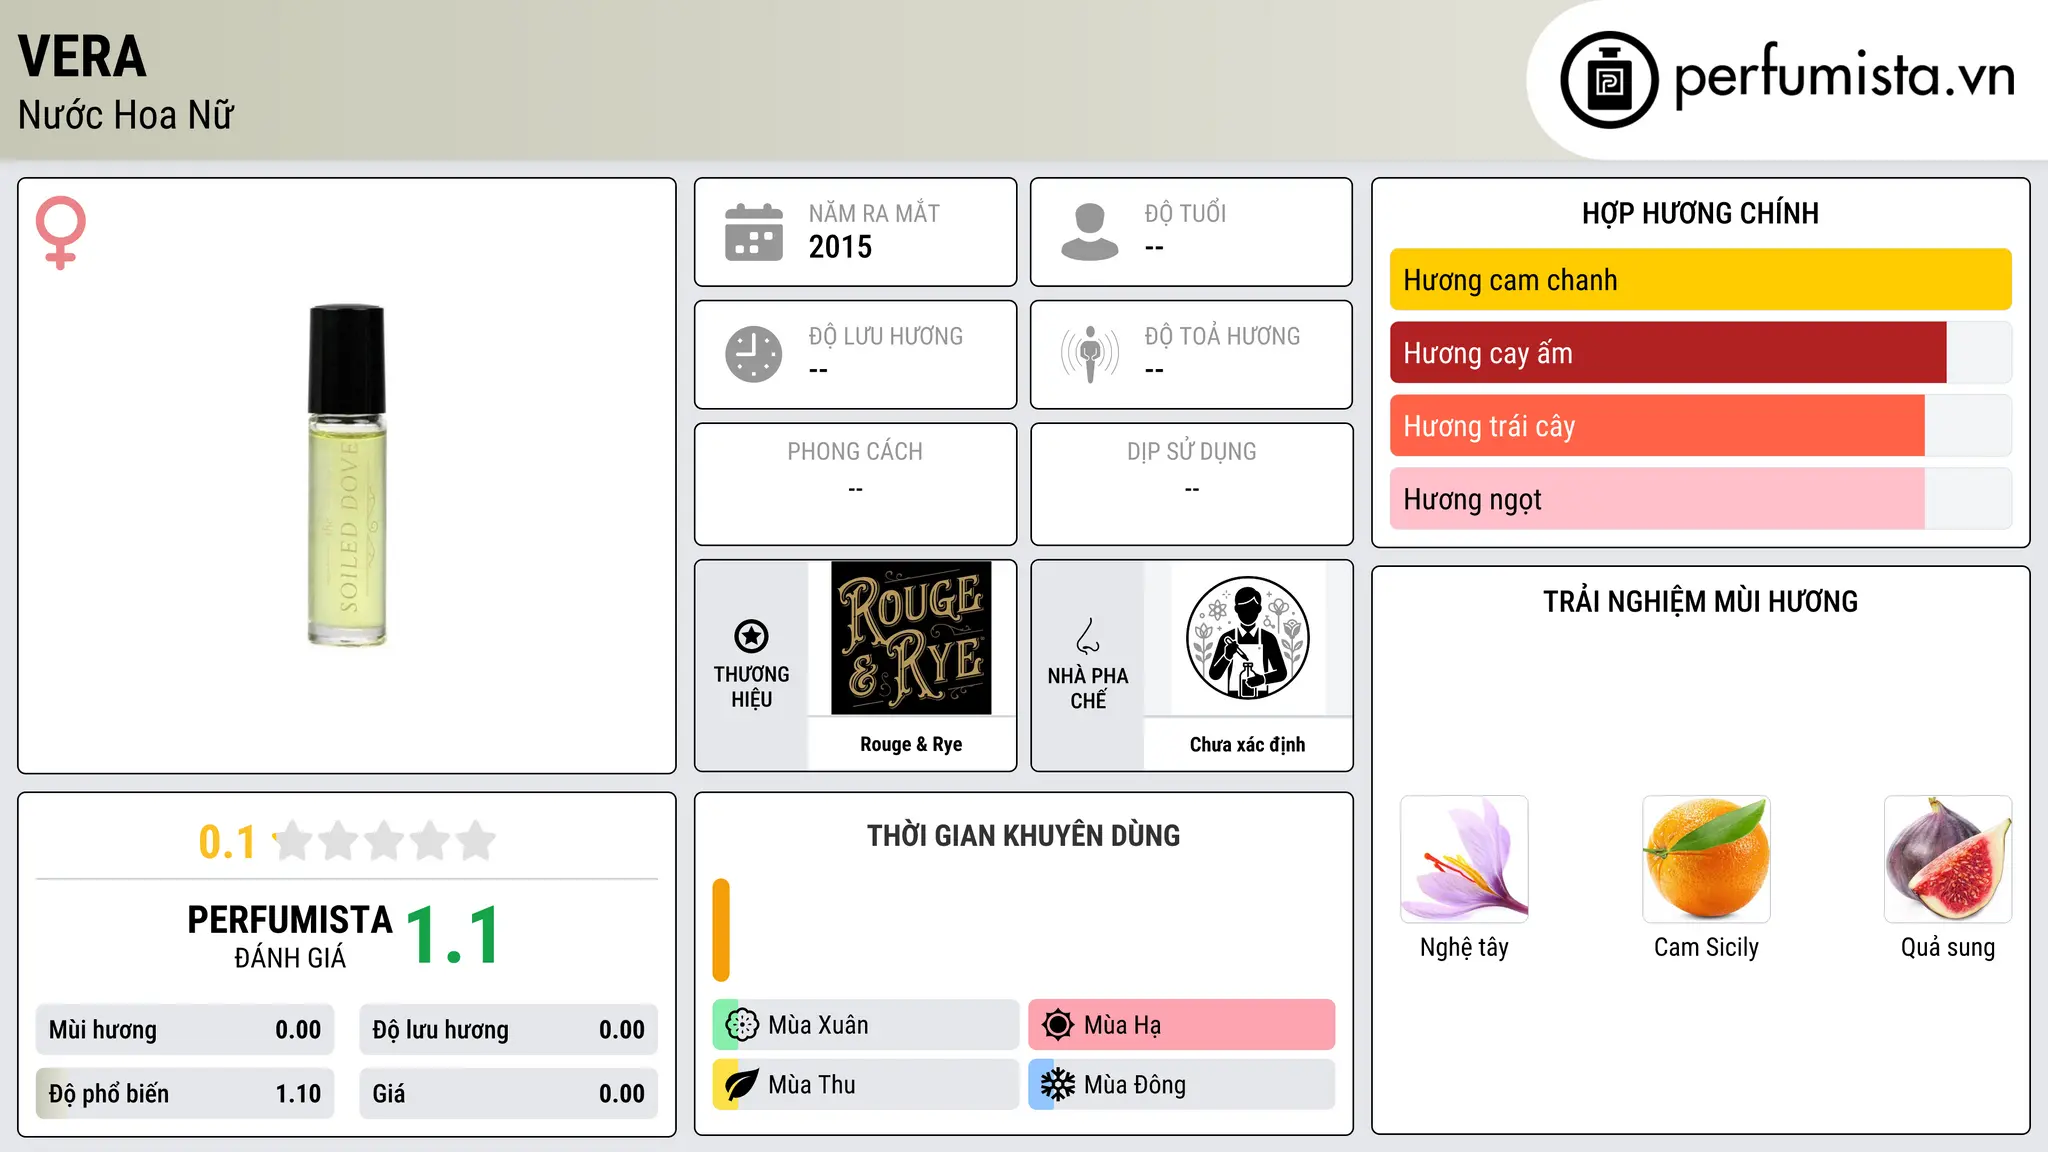Click the perfumer illustration icon
The width and height of the screenshot is (2048, 1152).
[x=1247, y=638]
